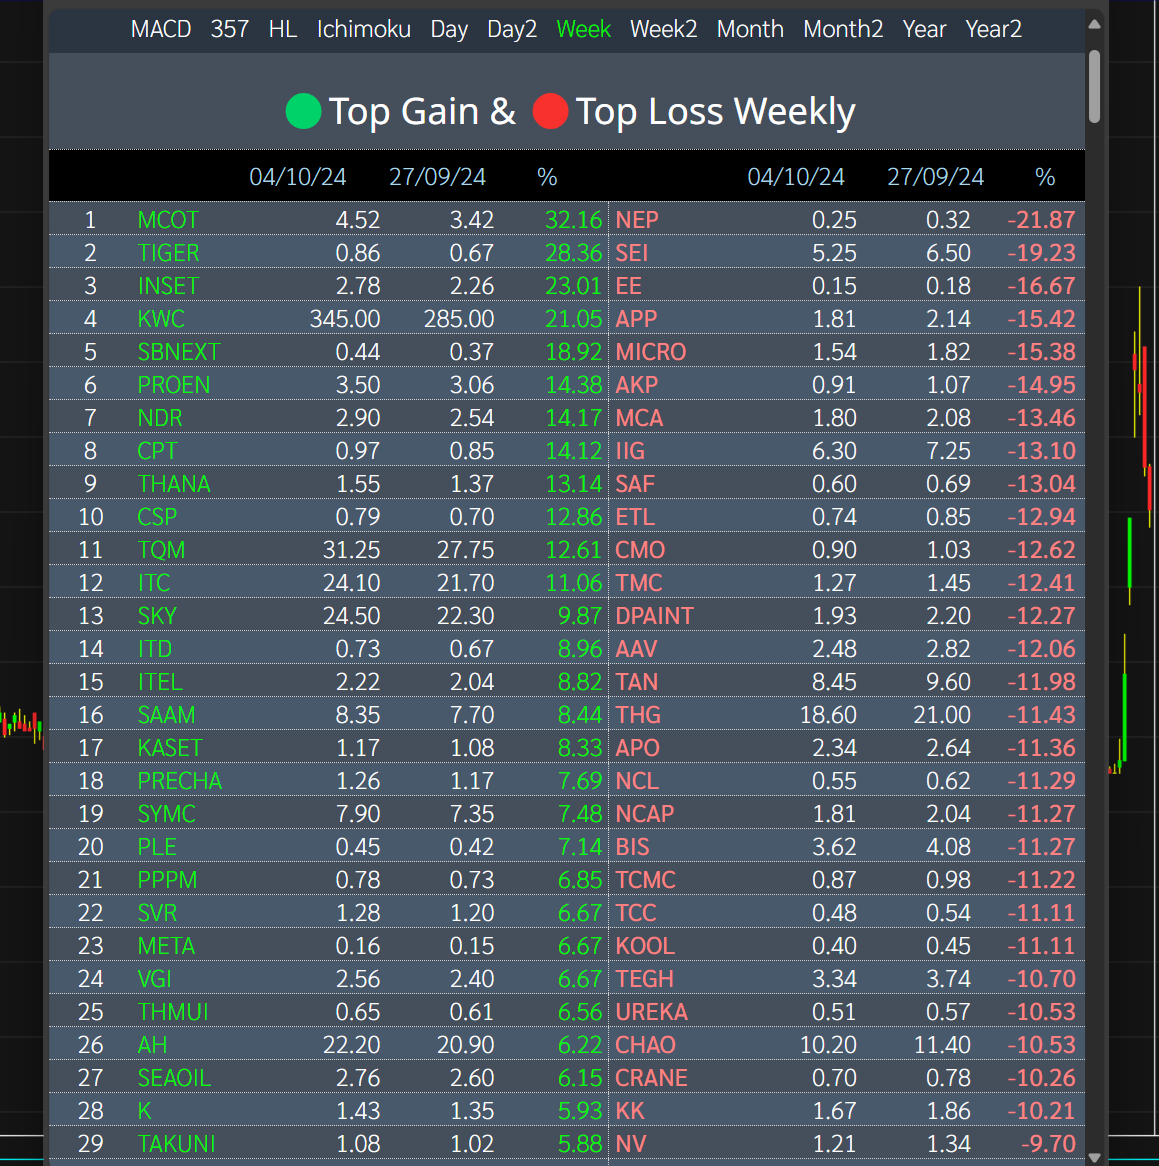Click scrollbar down arrow at bottom
The width and height of the screenshot is (1159, 1166).
(x=1094, y=1158)
